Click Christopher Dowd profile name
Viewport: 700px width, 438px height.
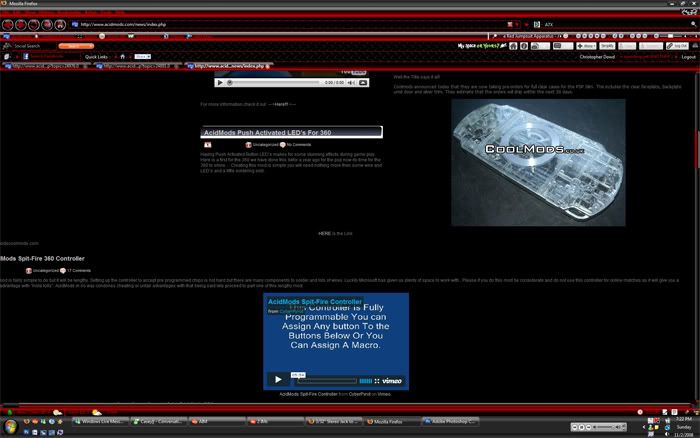(x=597, y=57)
